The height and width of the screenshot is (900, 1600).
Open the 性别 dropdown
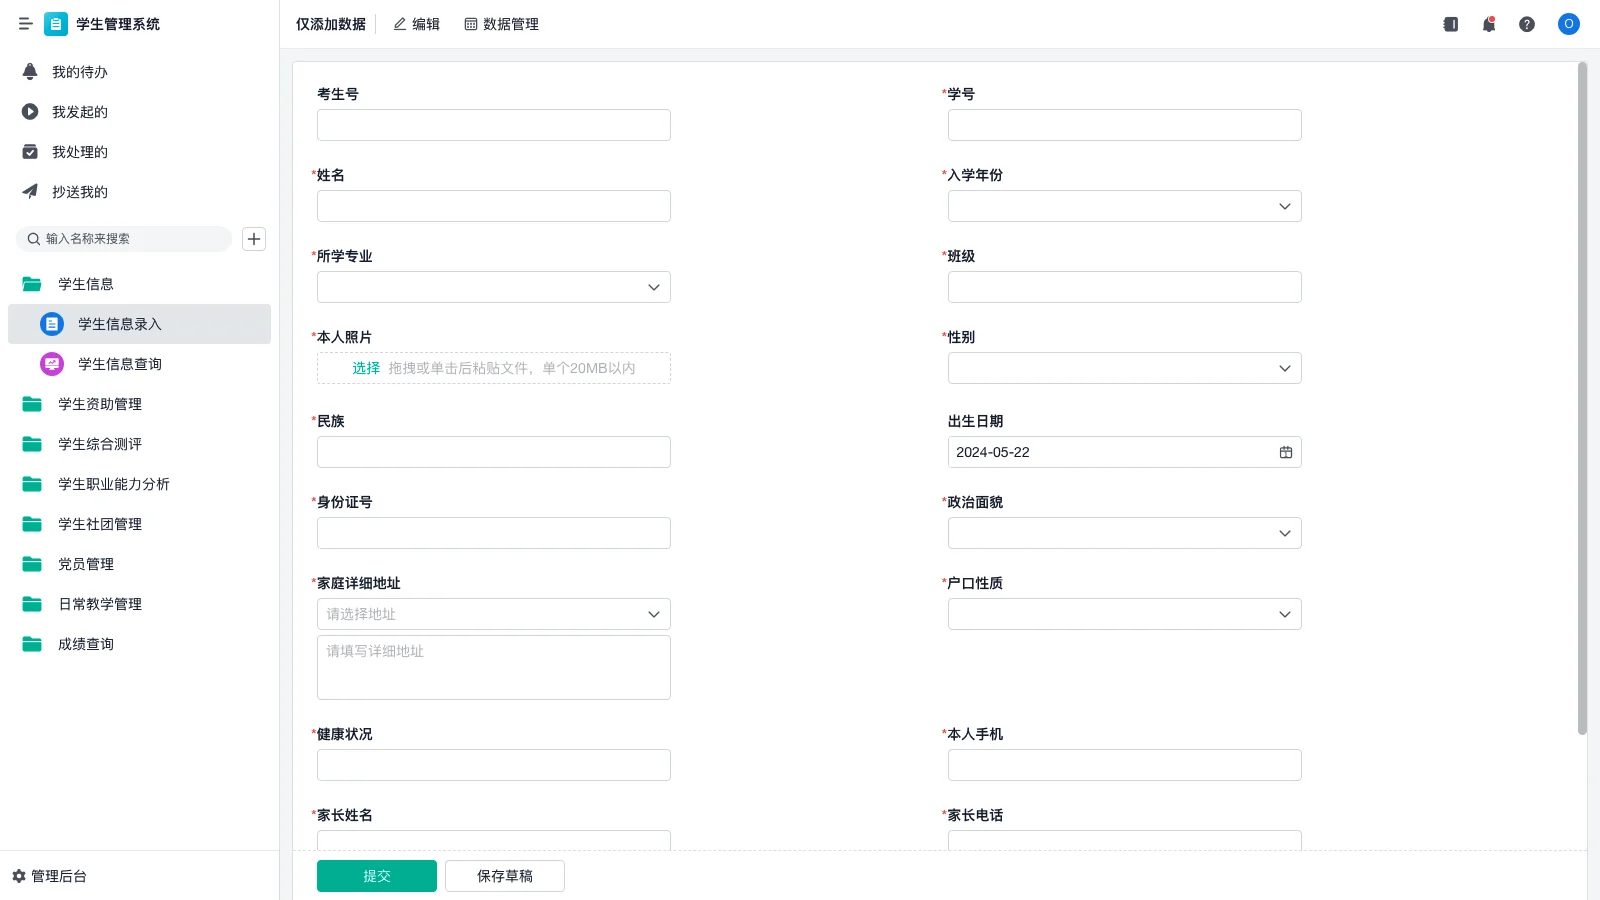(1284, 368)
